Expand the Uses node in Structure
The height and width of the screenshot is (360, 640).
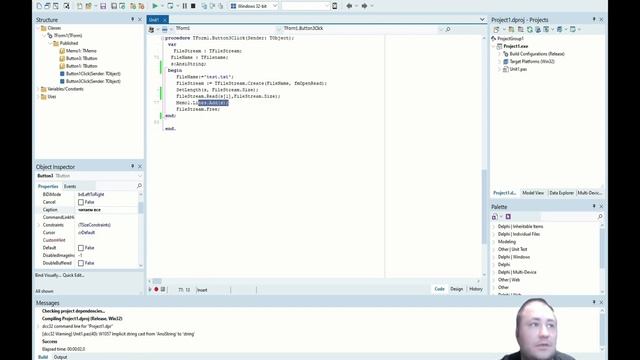point(39,97)
